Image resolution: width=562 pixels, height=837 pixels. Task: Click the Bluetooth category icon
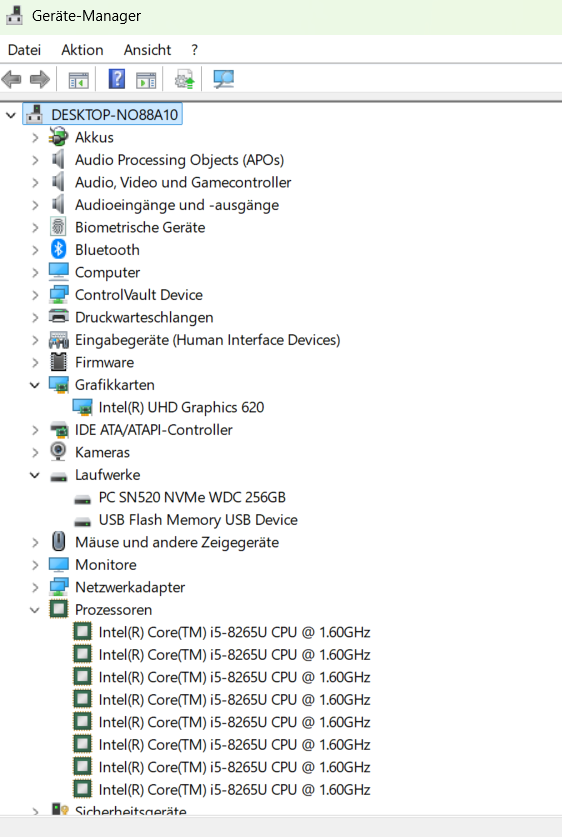58,249
